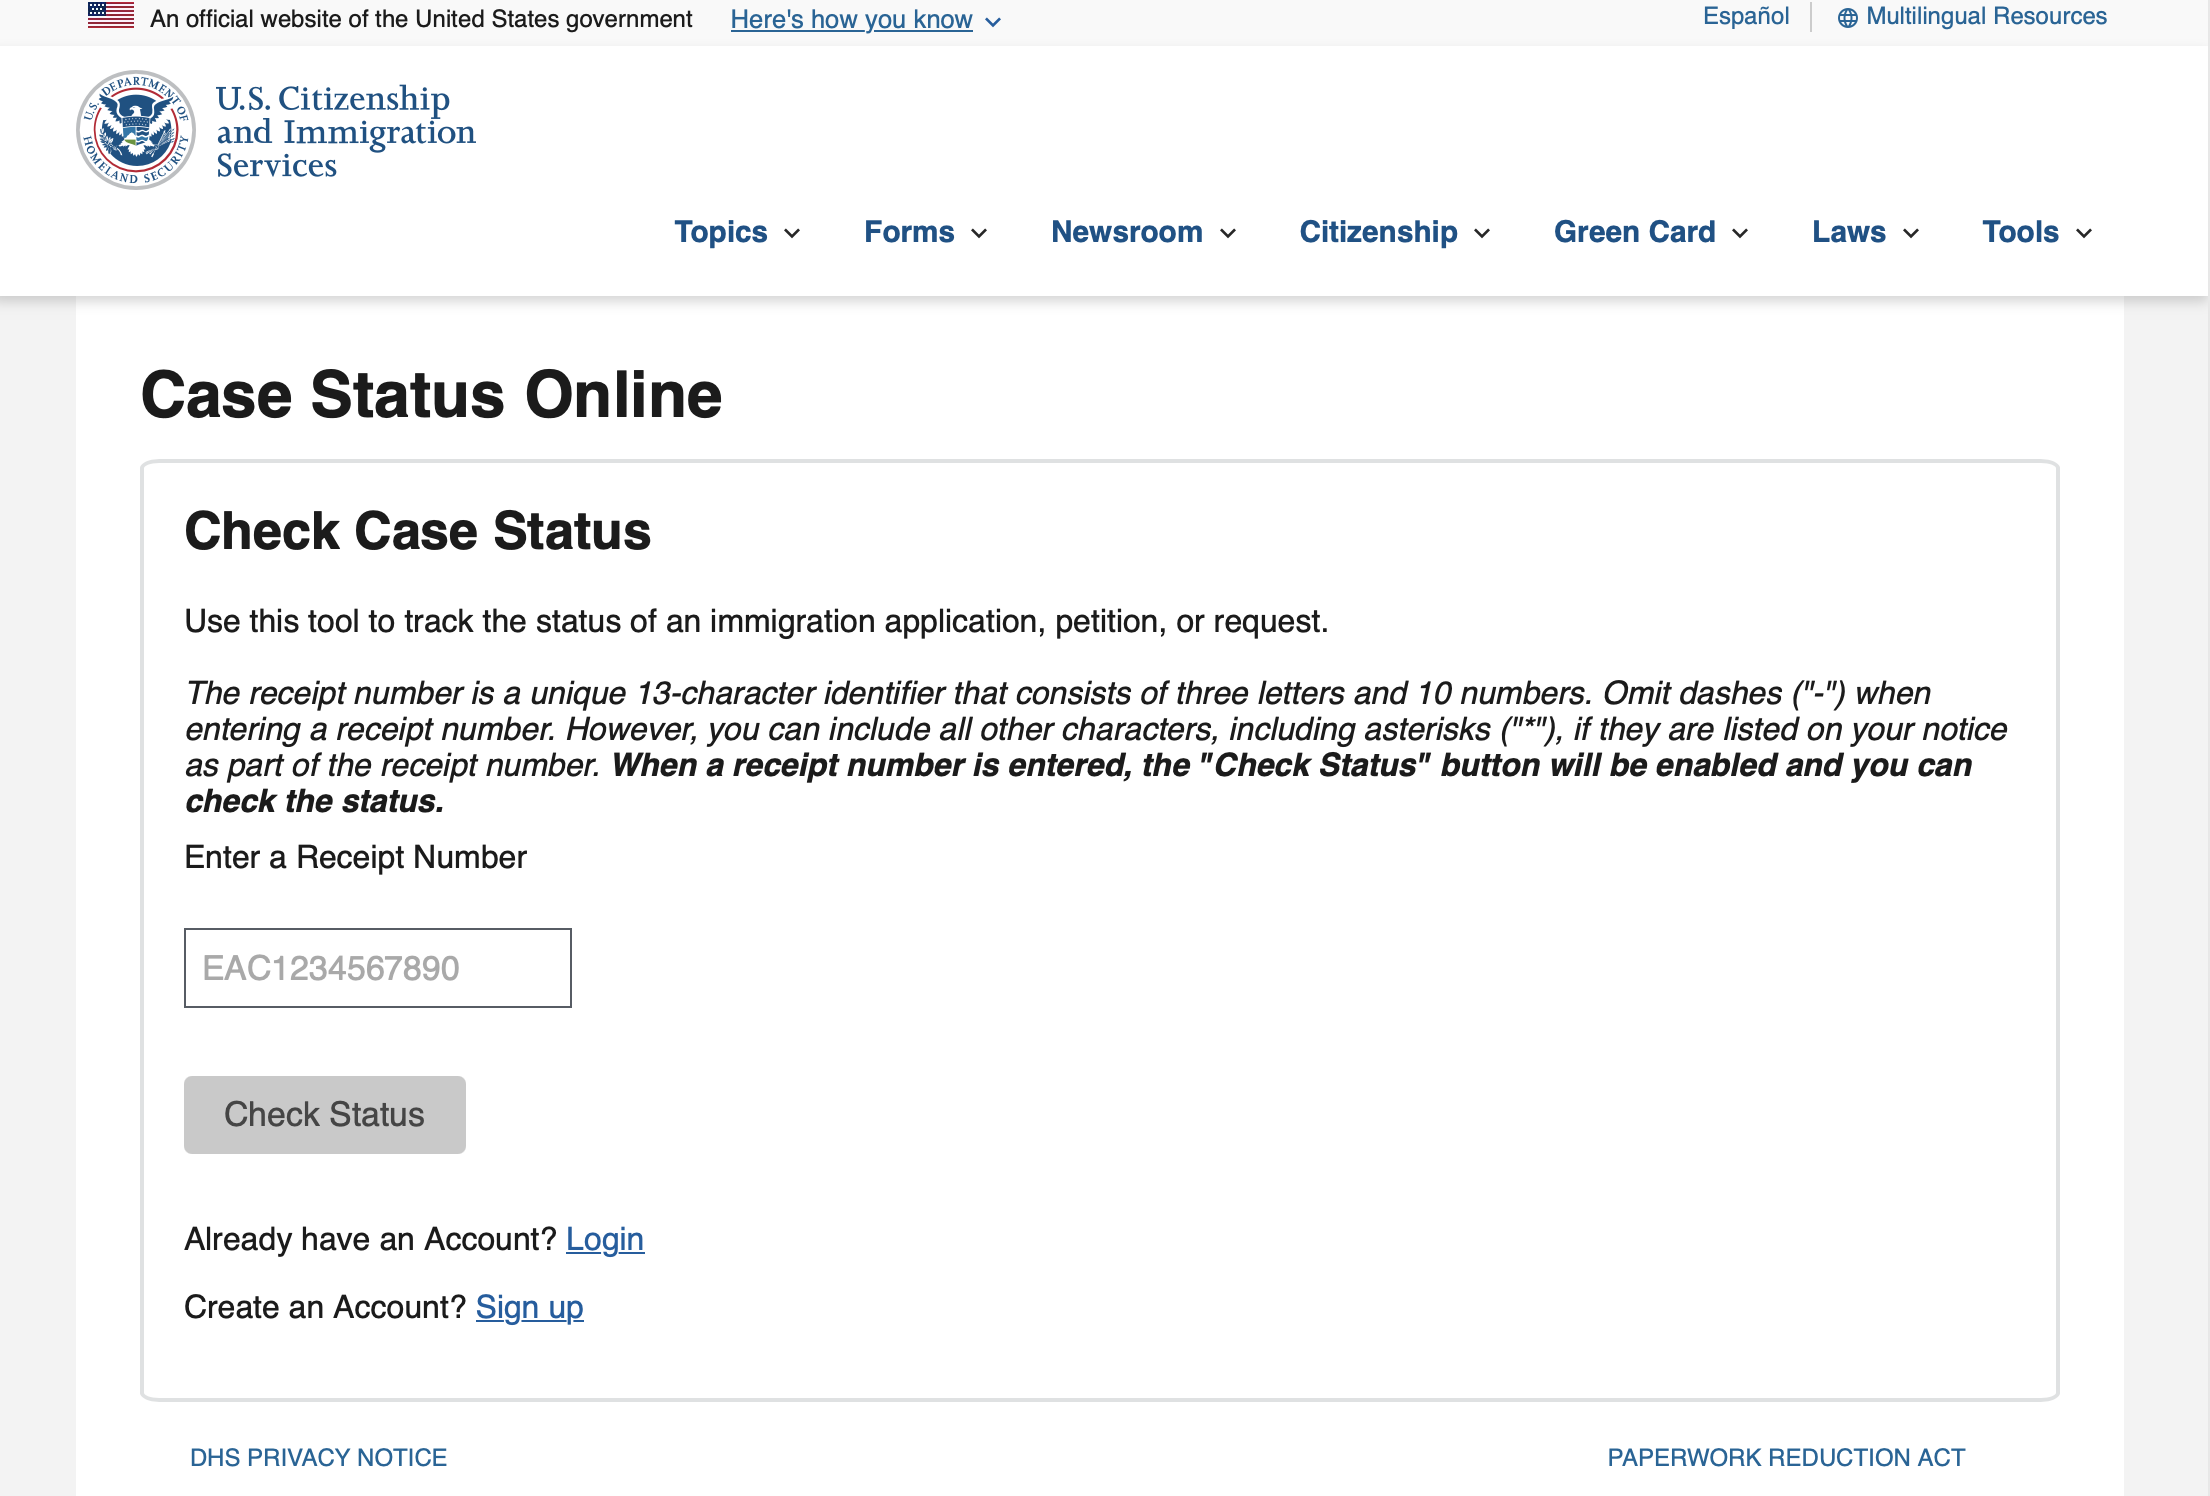The image size is (2210, 1496).
Task: Click the chevron next to Green Card
Action: click(1740, 234)
